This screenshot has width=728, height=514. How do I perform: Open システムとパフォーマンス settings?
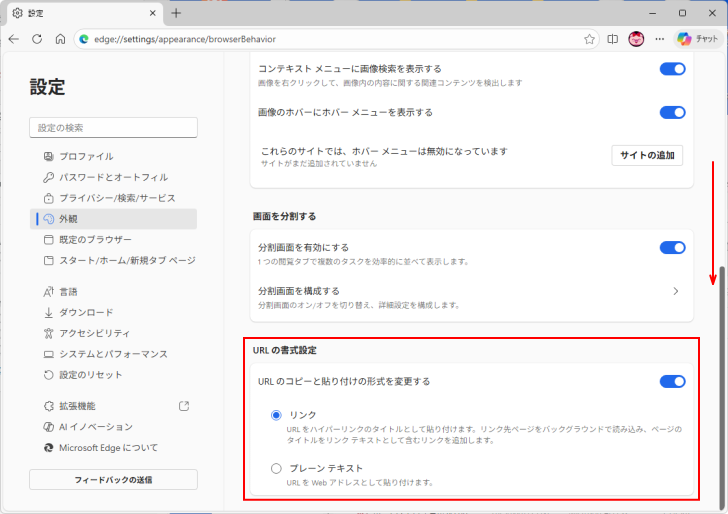click(113, 354)
